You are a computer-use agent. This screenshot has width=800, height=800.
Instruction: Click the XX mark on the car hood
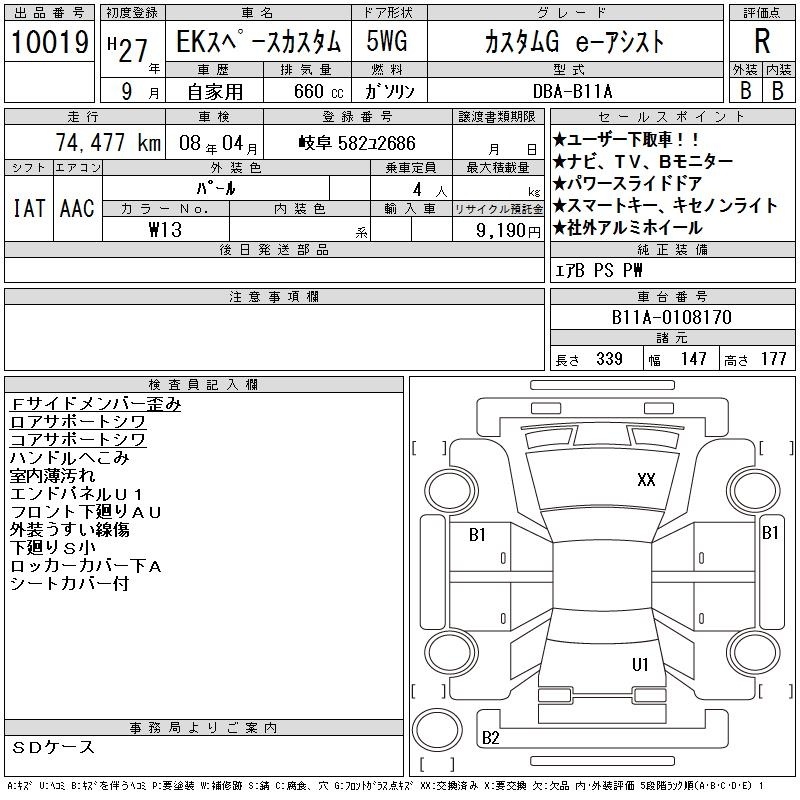[646, 480]
